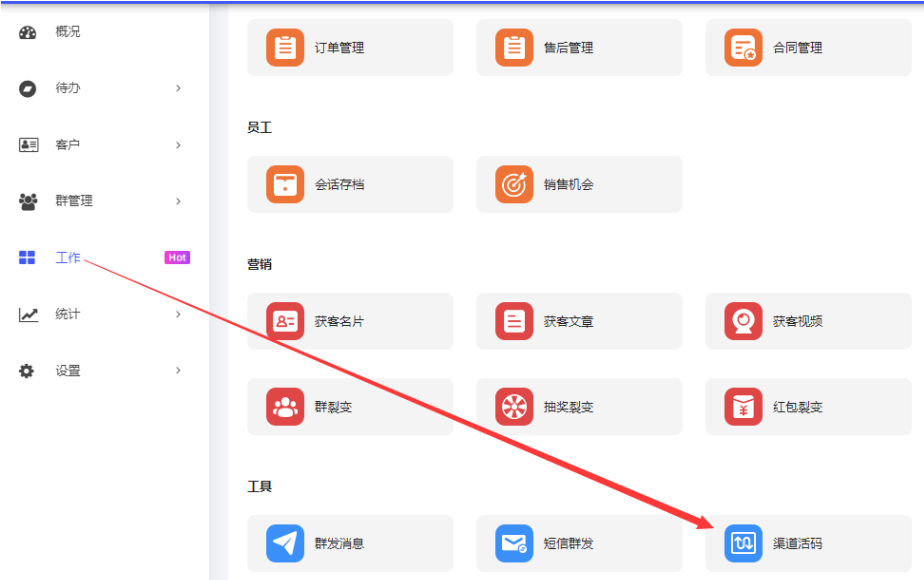Open the 渠道活码 card label

(x=798, y=543)
